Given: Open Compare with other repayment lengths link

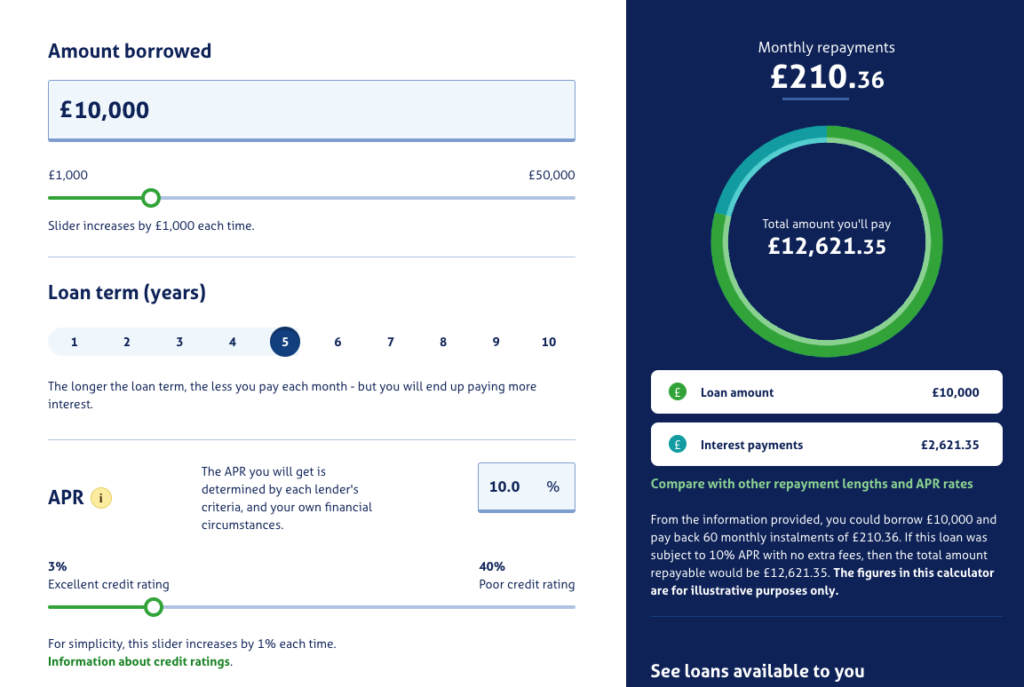Looking at the screenshot, I should 812,484.
